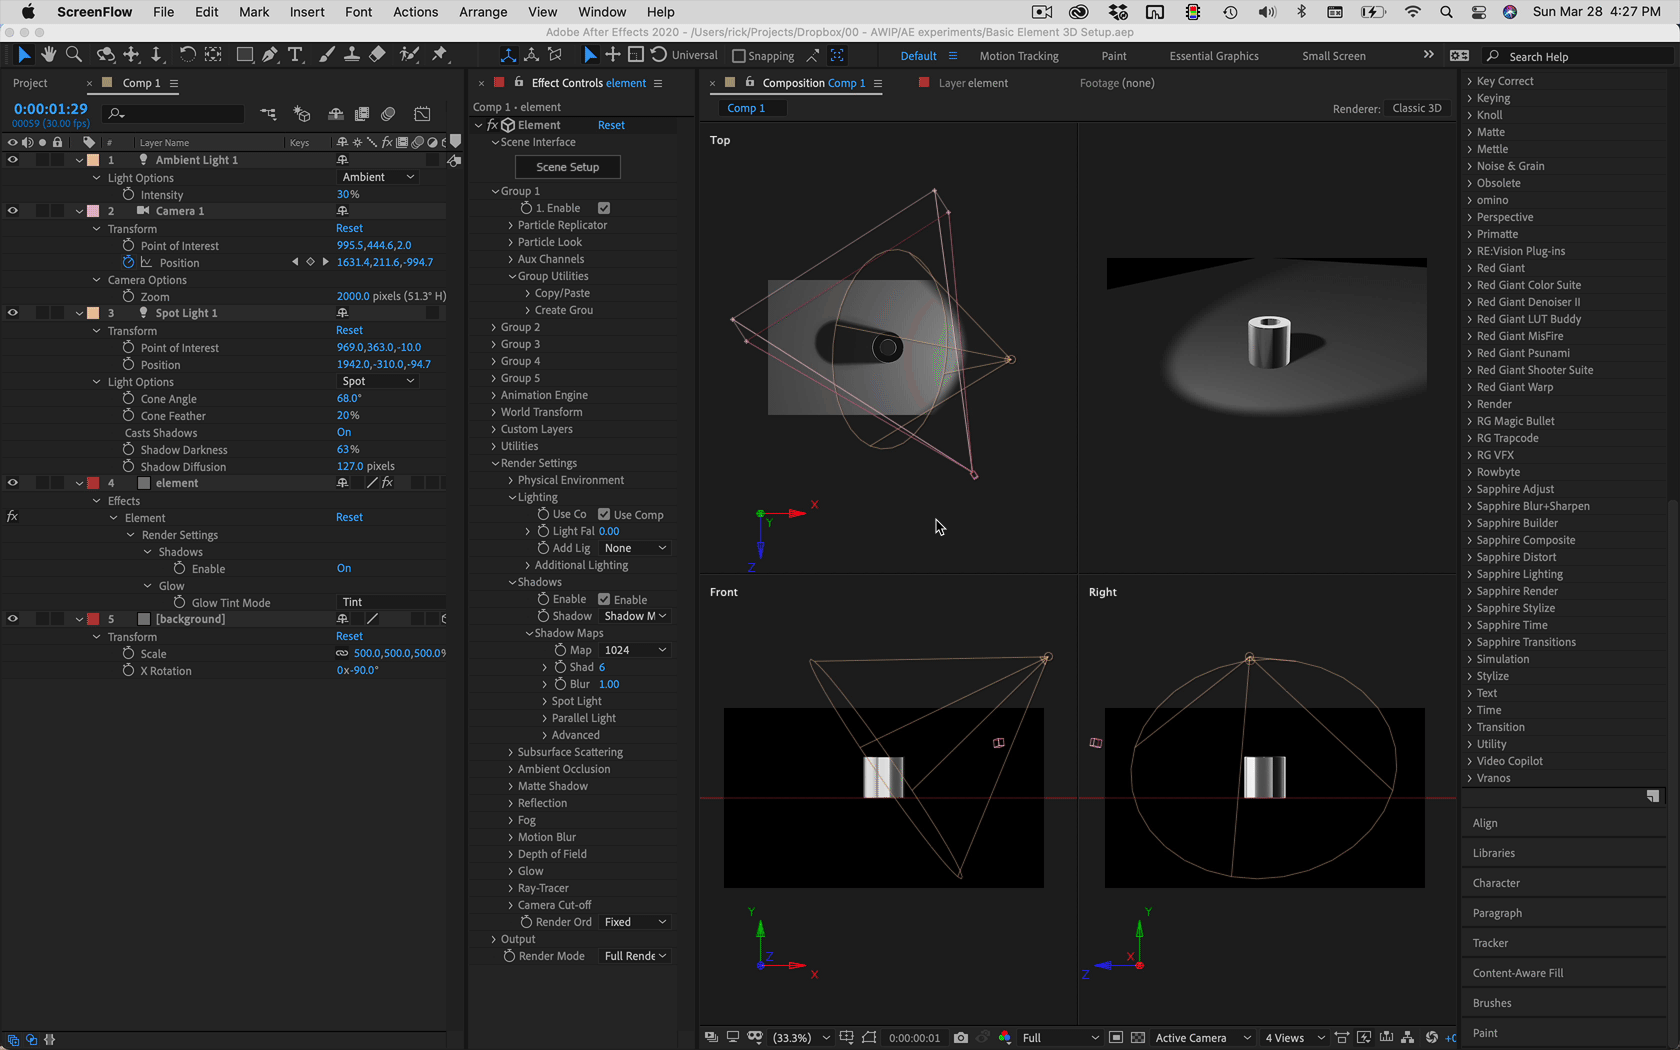The width and height of the screenshot is (1680, 1050).
Task: Open the Render Order Fixed dropdown
Action: tap(635, 922)
